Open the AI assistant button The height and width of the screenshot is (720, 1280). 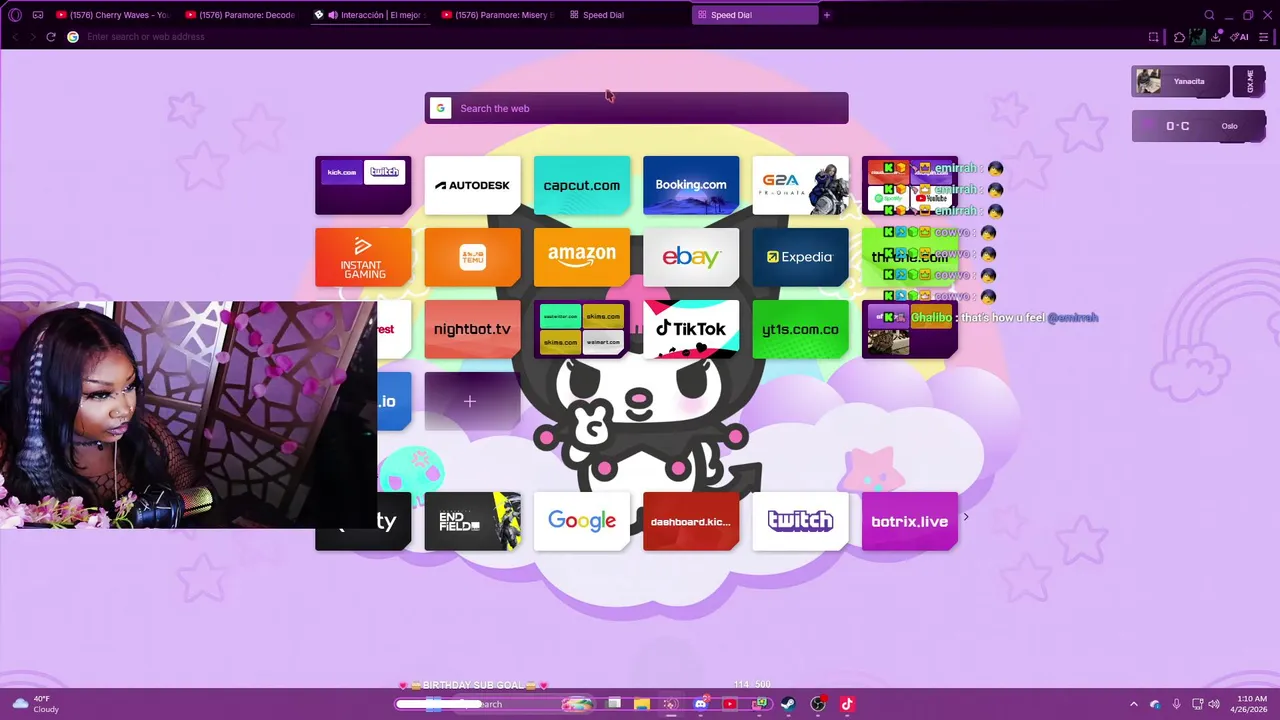coord(1240,37)
